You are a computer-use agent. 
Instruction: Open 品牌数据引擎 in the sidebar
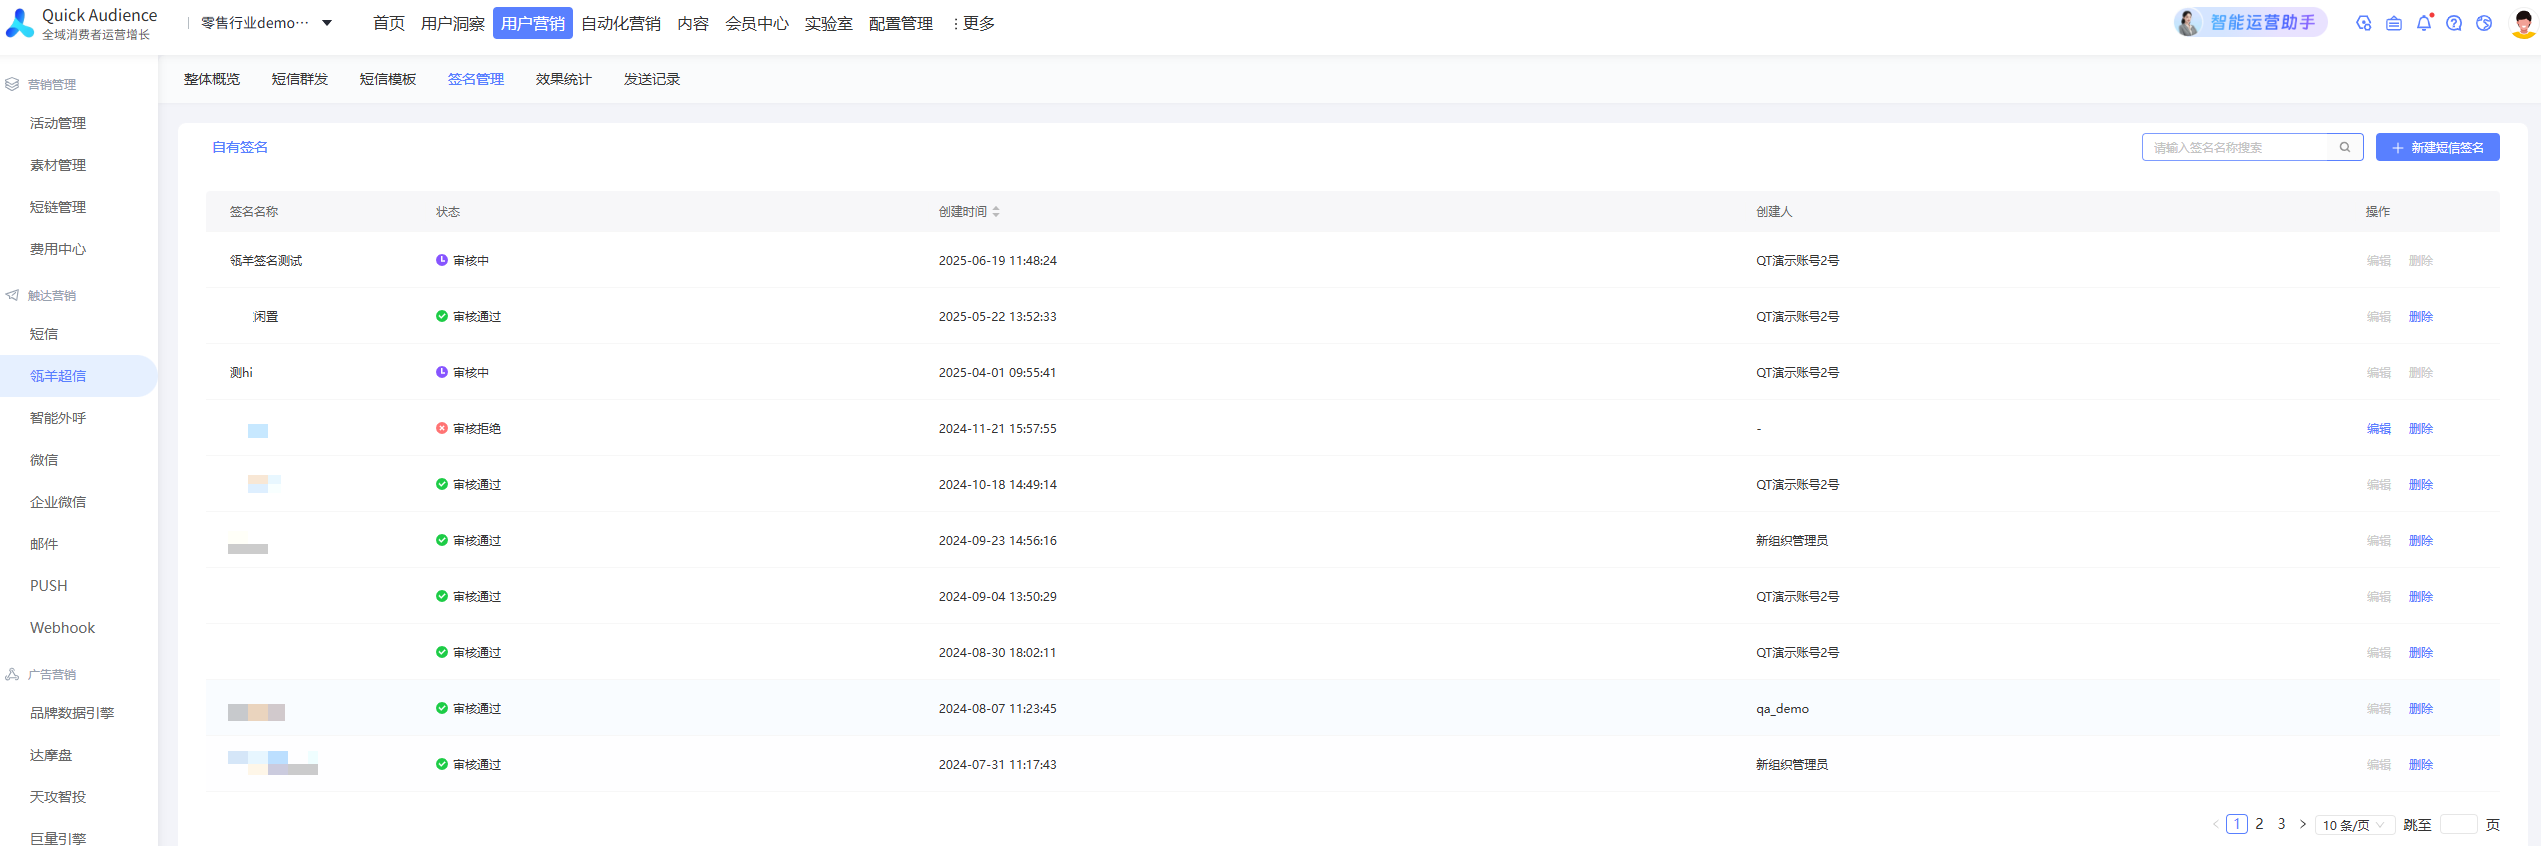click(72, 713)
